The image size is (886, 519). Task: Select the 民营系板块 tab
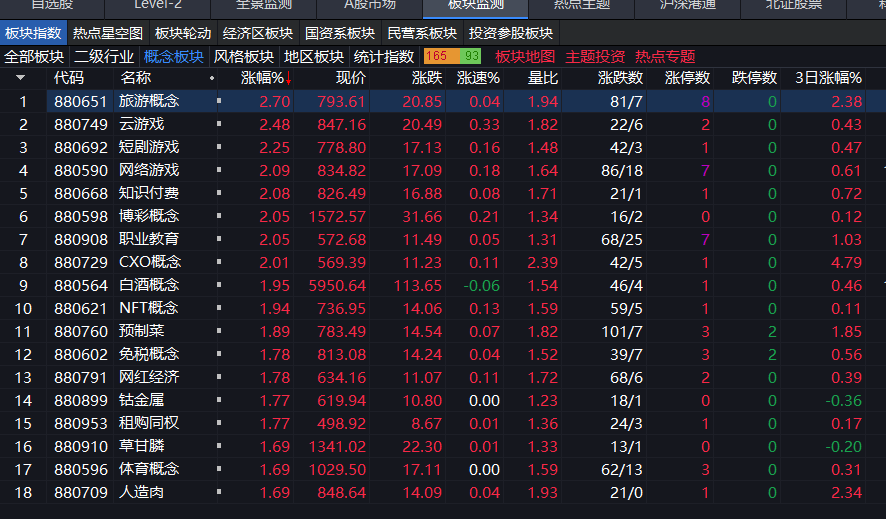pos(422,33)
